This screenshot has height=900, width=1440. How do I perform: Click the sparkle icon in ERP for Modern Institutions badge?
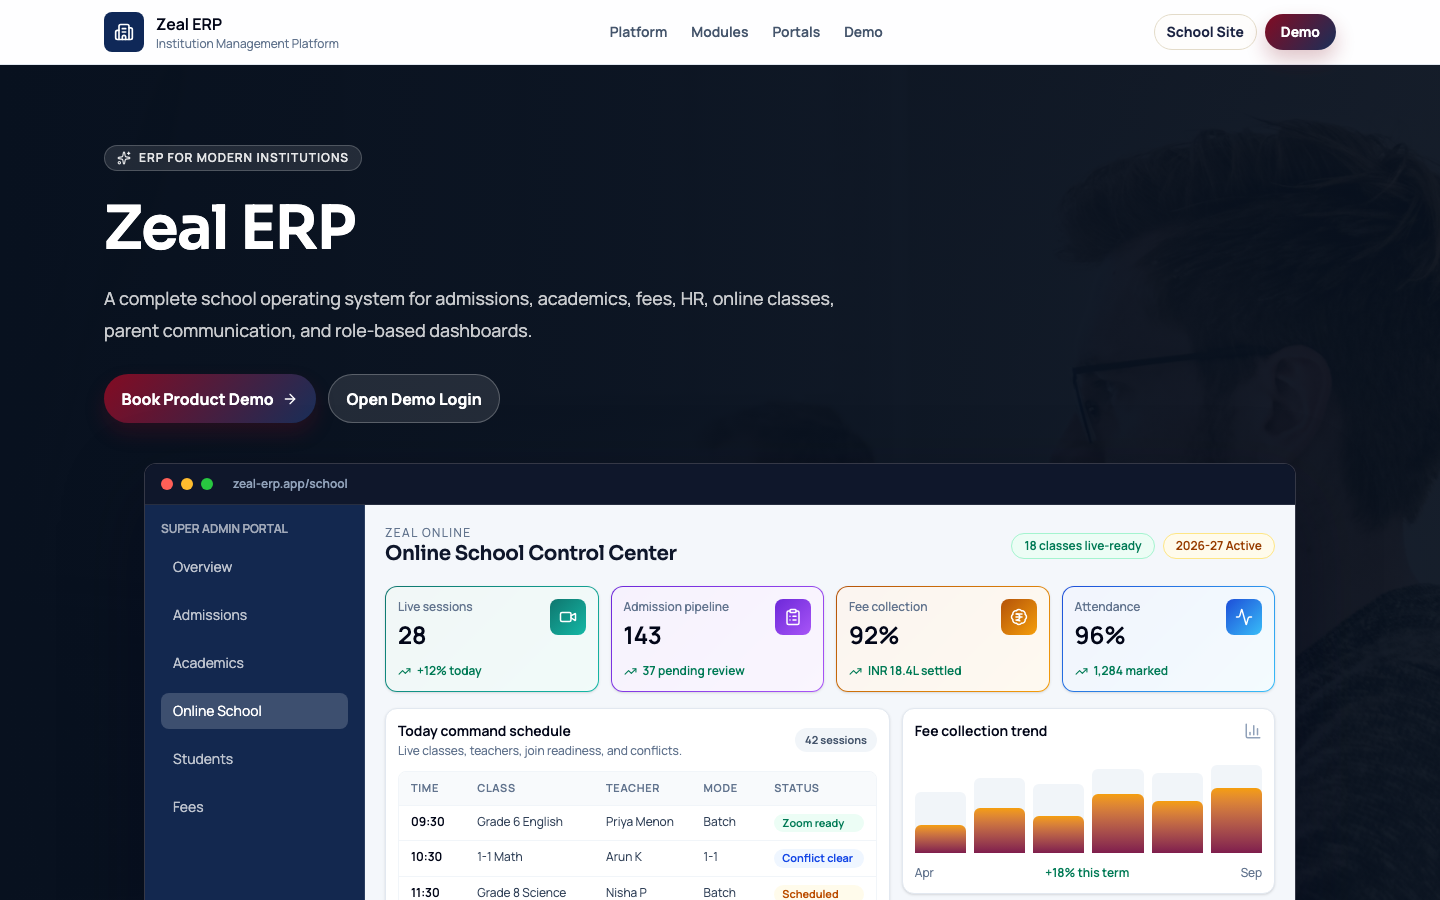pos(124,158)
